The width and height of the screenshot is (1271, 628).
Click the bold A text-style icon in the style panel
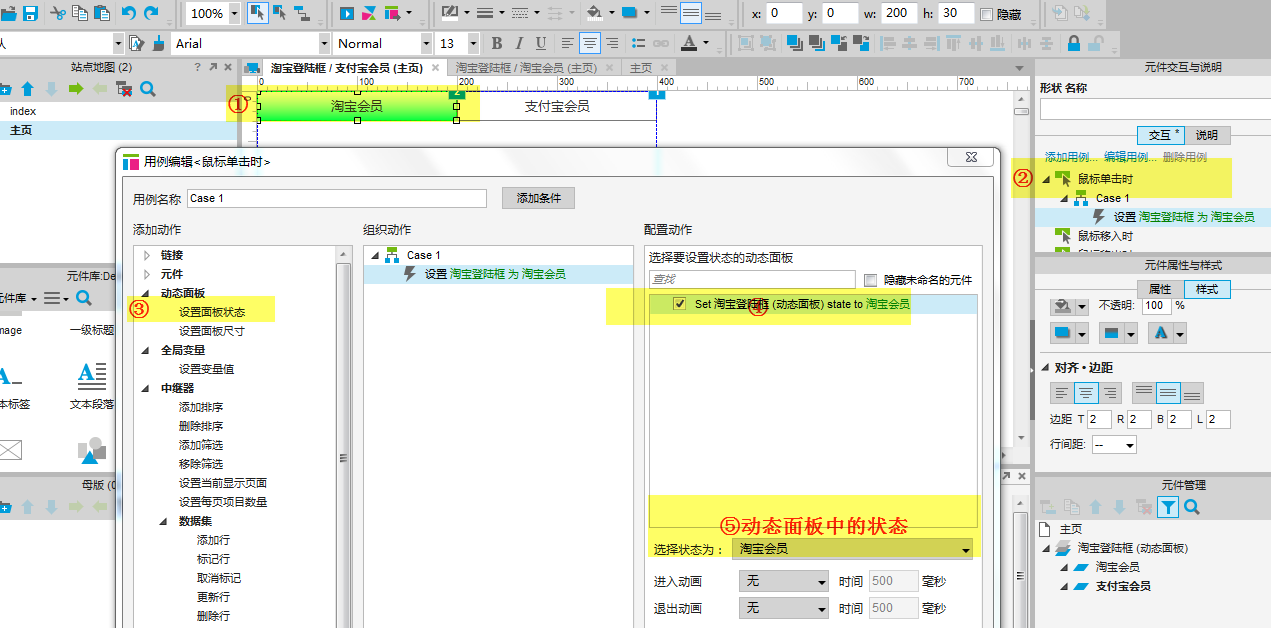coord(1159,332)
